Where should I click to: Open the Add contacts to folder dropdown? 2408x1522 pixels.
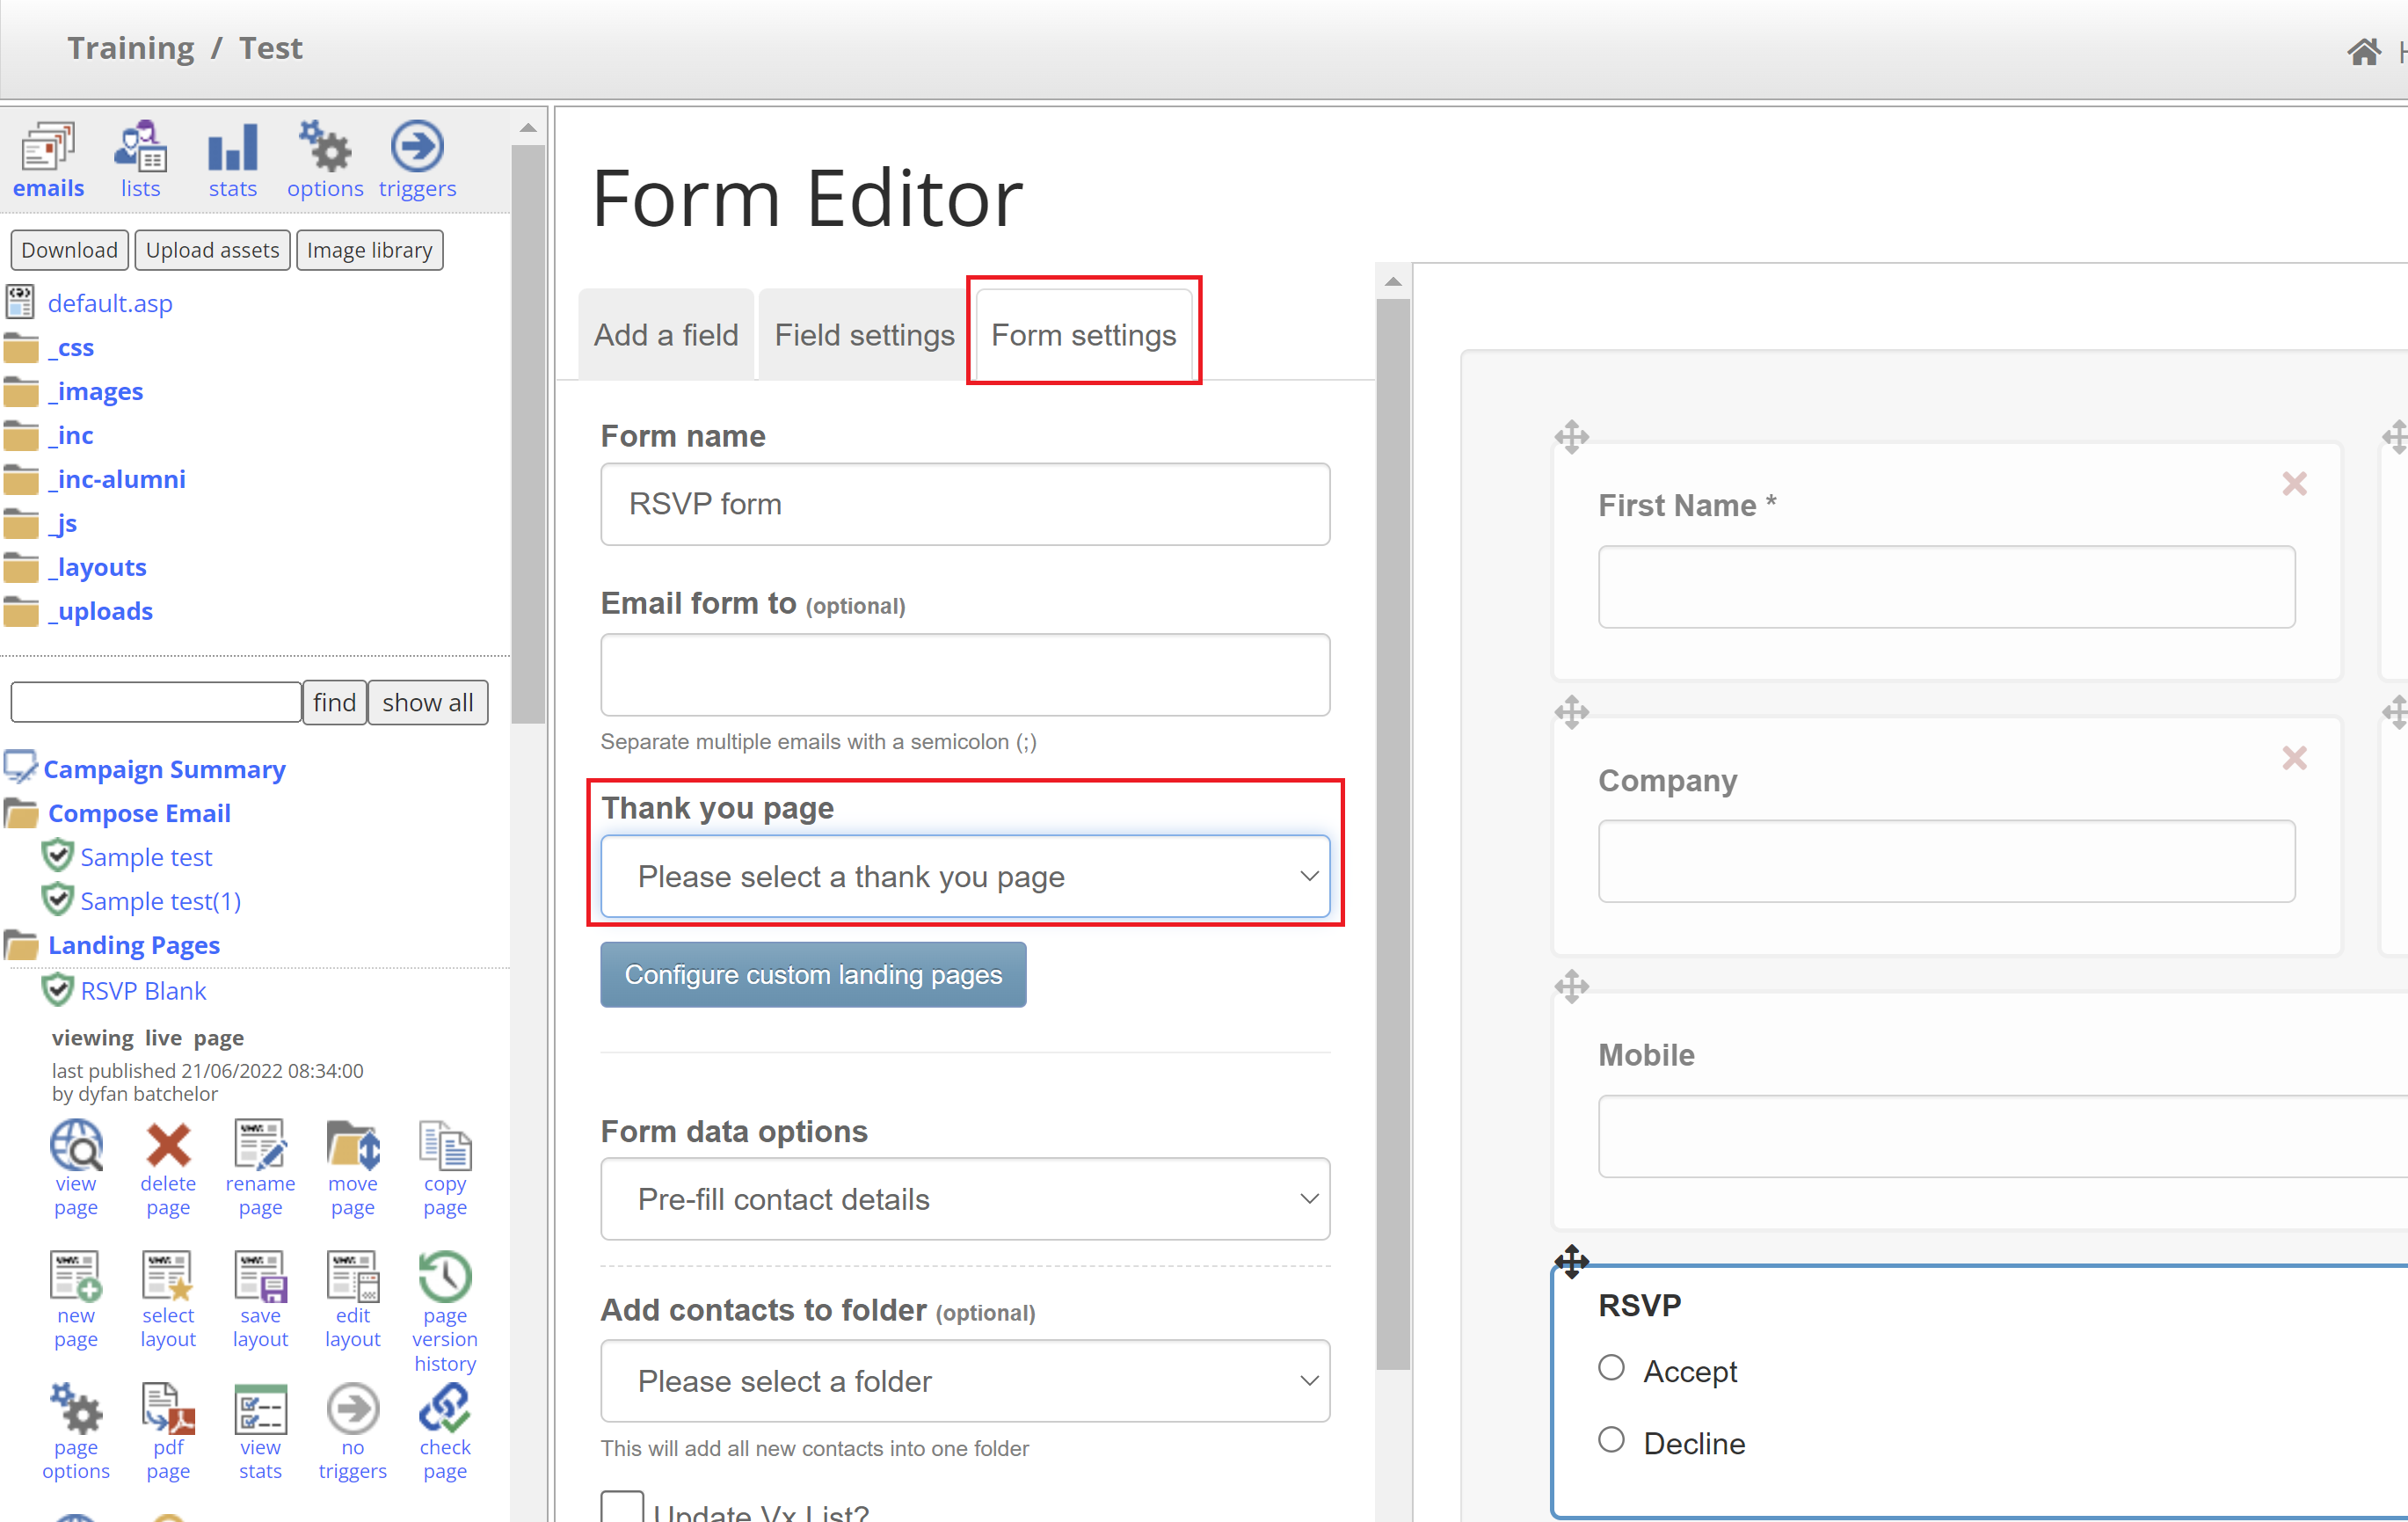[965, 1381]
